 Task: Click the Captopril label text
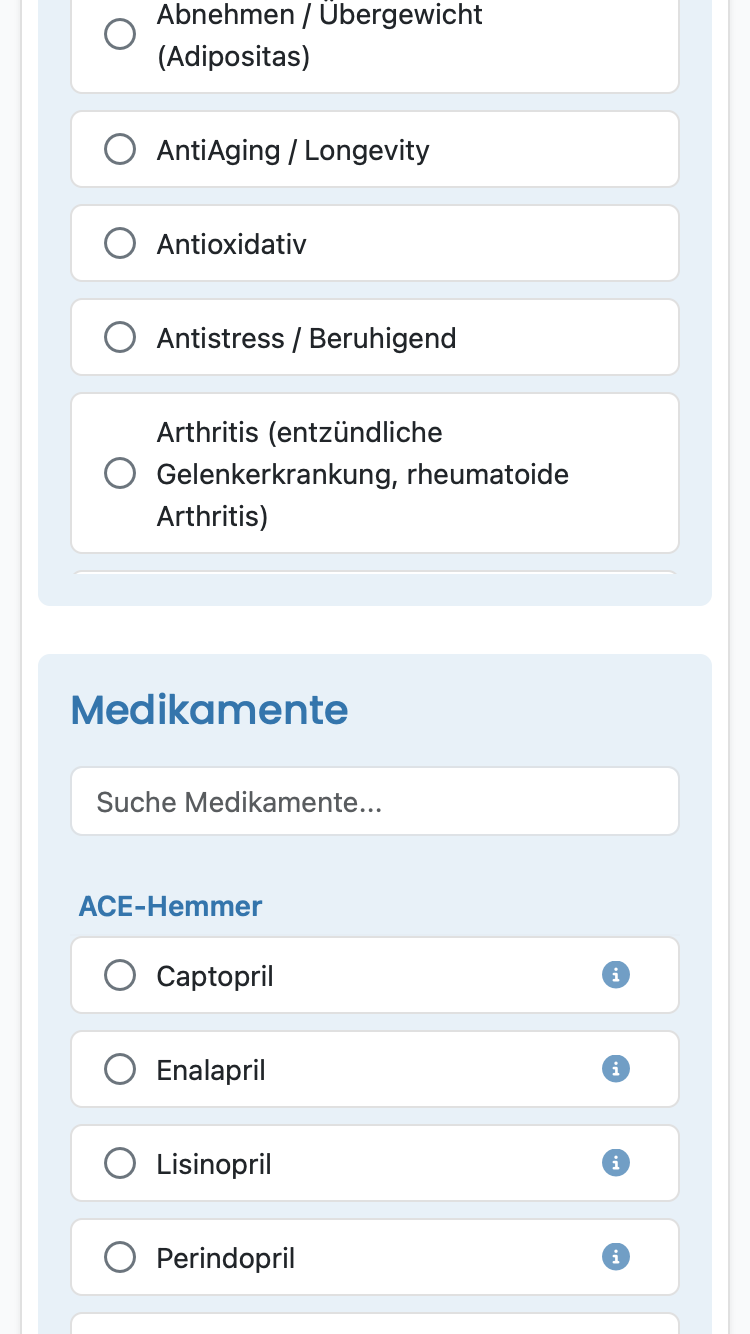click(215, 976)
